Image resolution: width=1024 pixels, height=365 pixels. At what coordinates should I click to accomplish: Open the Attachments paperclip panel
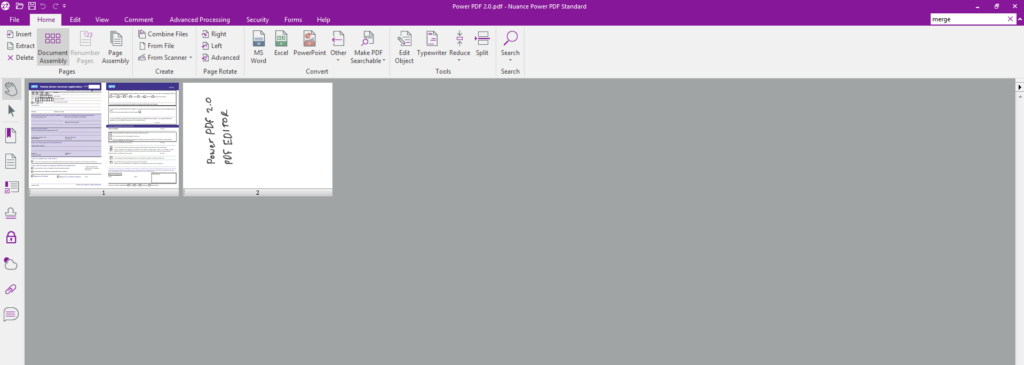click(11, 289)
